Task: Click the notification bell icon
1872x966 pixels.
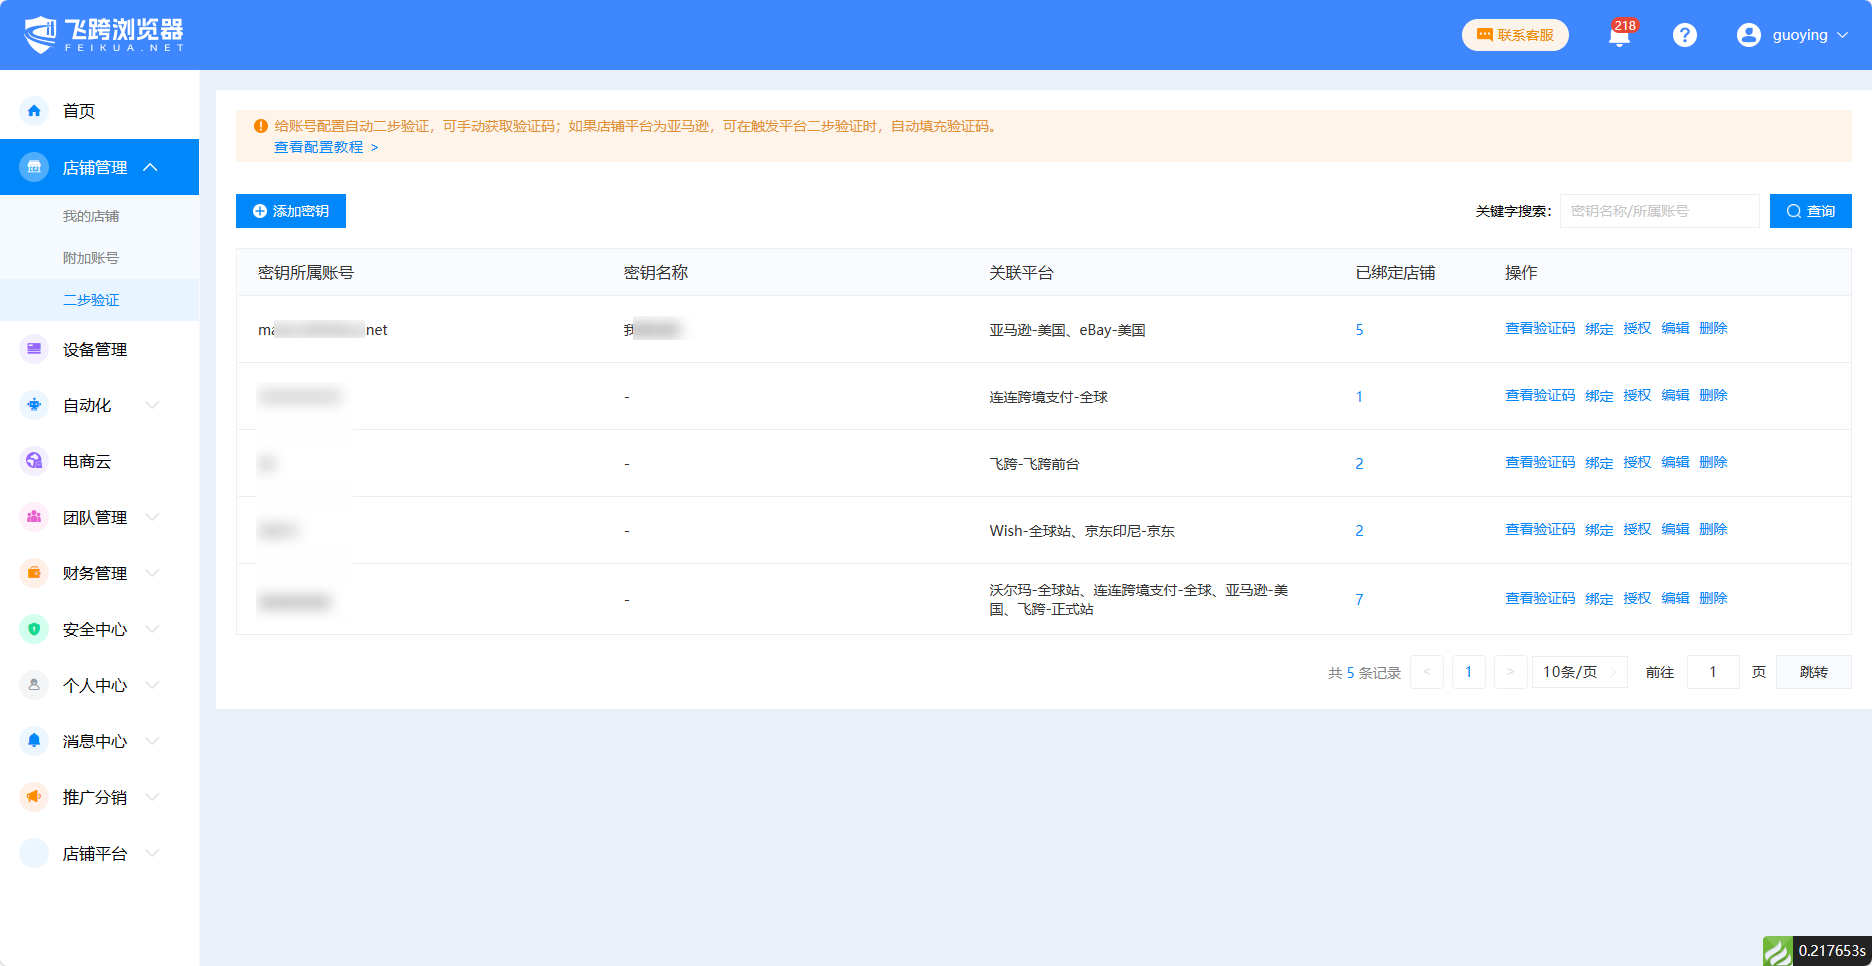Action: pos(1619,36)
